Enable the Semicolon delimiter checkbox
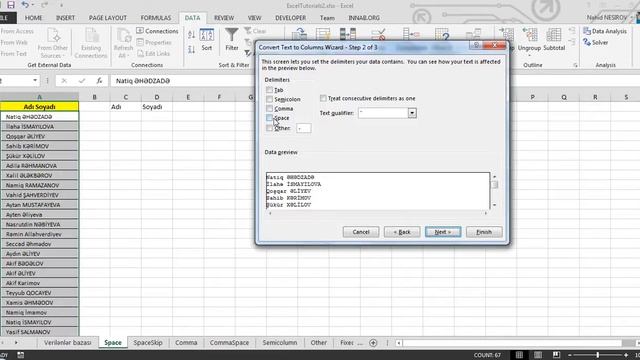640x360 pixels. [x=269, y=99]
